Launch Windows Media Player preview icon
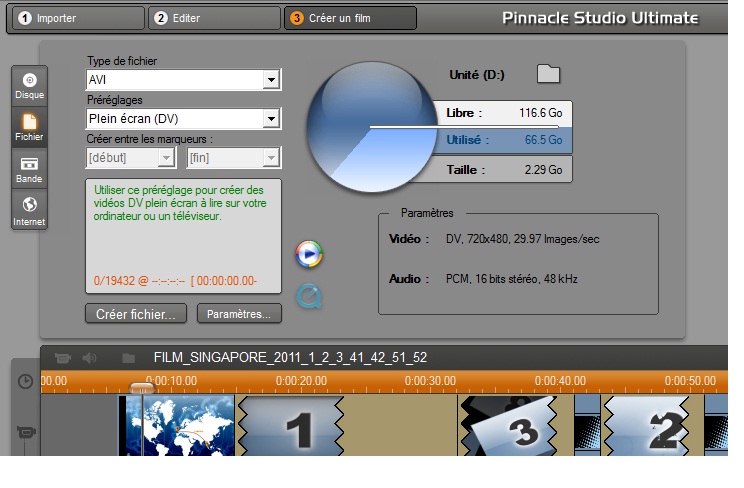This screenshot has height=488, width=744. click(x=309, y=254)
